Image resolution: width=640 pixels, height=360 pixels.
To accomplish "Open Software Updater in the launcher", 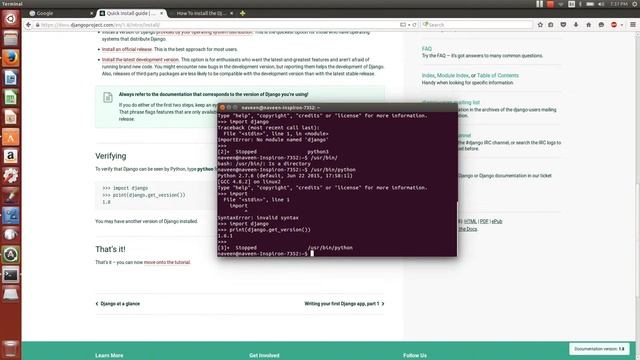I will pyautogui.click(x=11, y=255).
